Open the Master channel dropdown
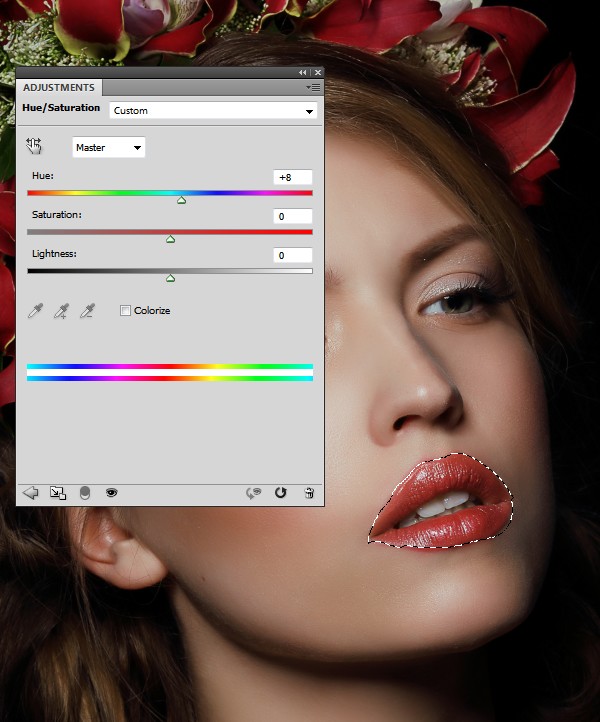This screenshot has width=600, height=722. (x=109, y=148)
